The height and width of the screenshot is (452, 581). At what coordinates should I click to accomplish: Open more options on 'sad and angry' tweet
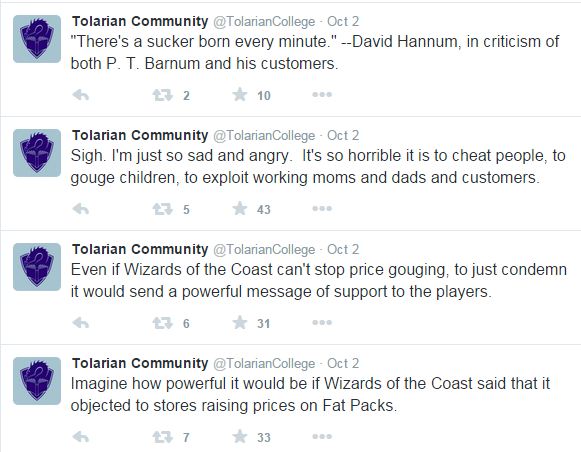[322, 209]
